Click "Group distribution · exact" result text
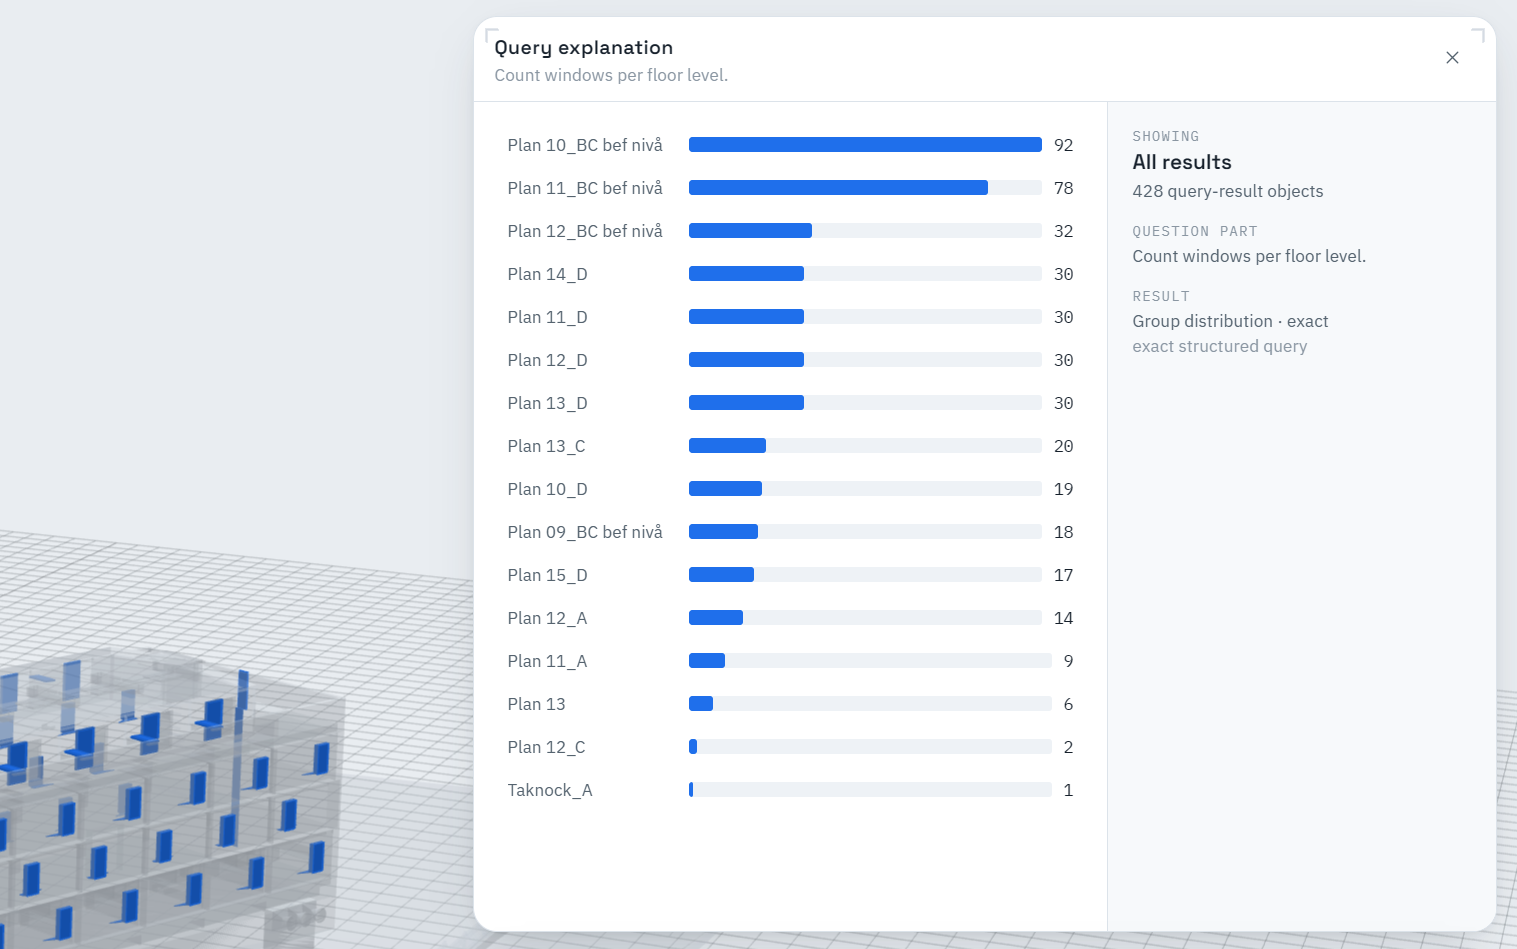Screen dimensions: 1517x949 click(x=1230, y=321)
